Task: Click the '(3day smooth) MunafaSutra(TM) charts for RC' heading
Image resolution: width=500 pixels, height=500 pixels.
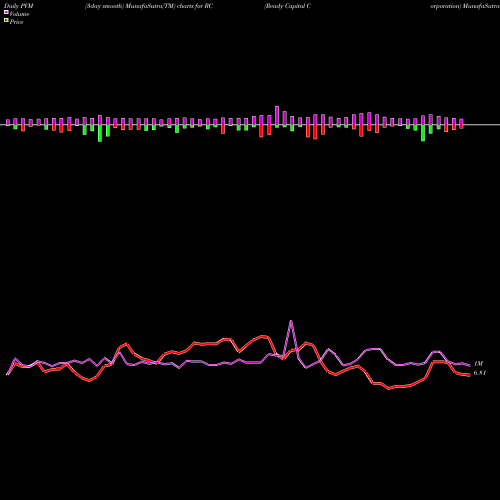Action: [149, 6]
